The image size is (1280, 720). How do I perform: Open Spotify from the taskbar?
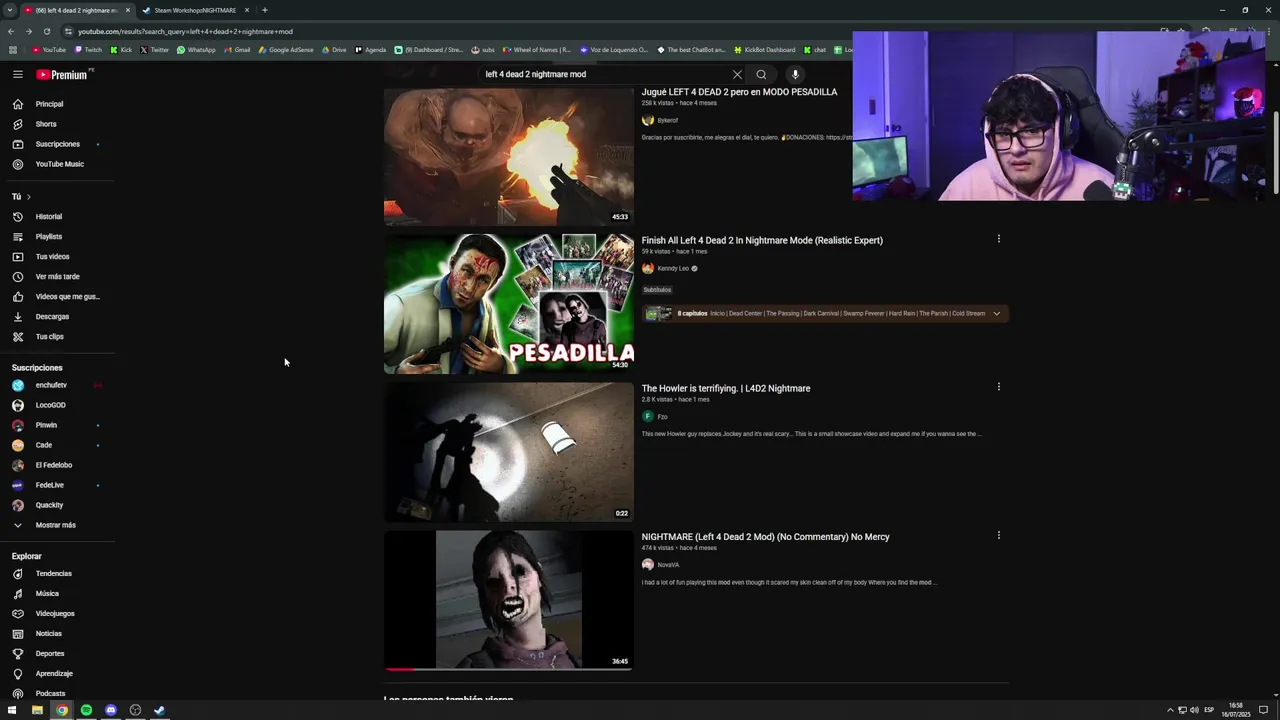(86, 710)
